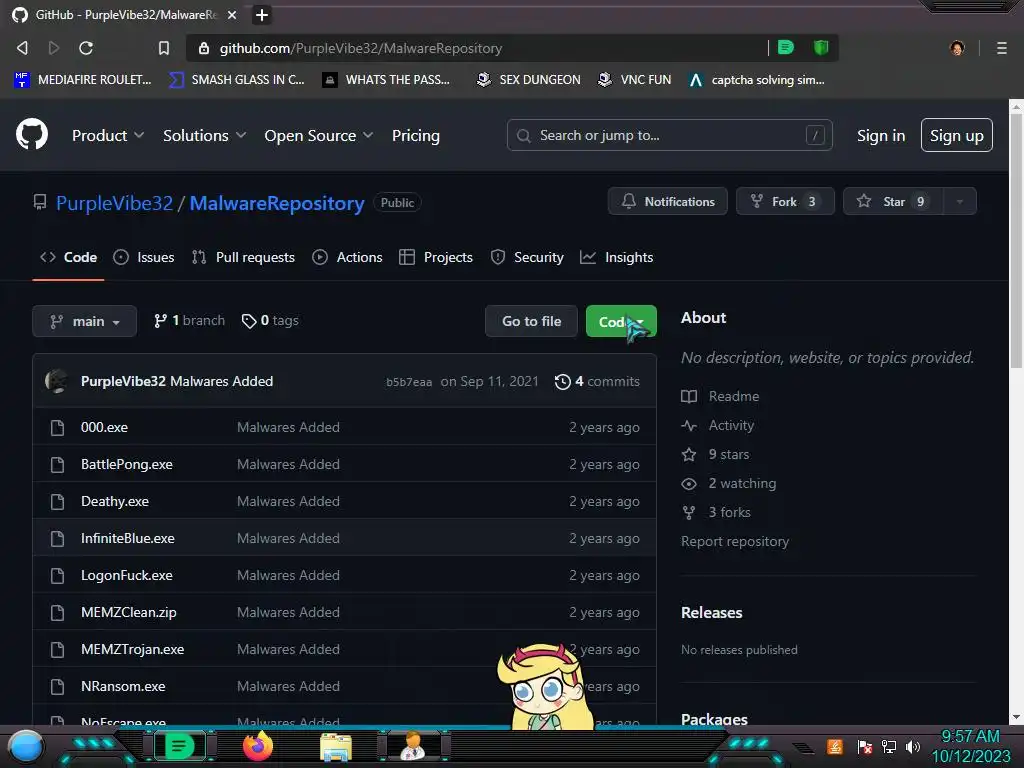This screenshot has height=768, width=1024.
Task: Open file 000.exe
Action: [104, 427]
